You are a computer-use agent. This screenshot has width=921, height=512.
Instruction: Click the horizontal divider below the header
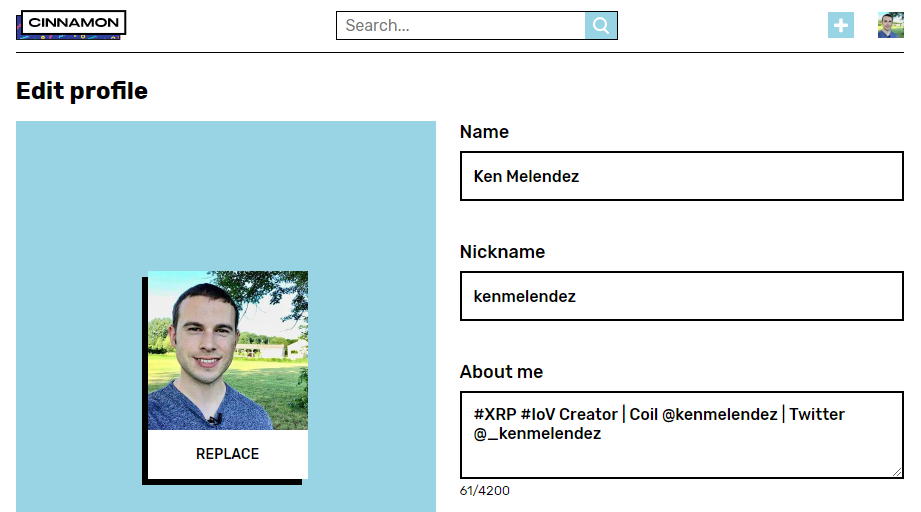pos(460,53)
